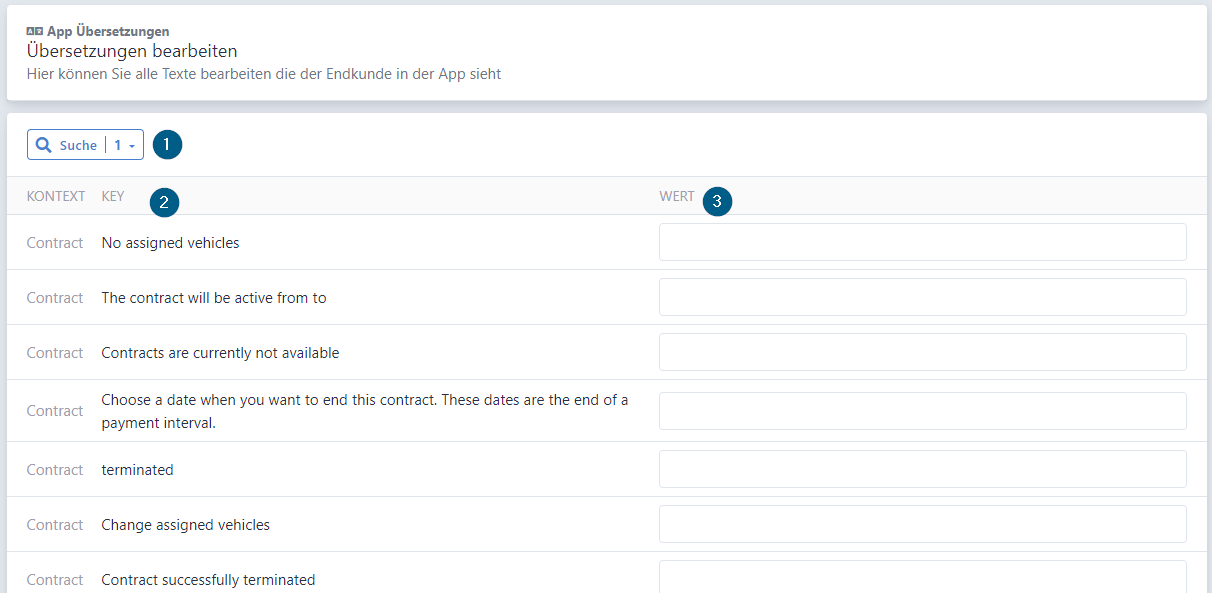1212x593 pixels.
Task: Click the numbered marker 2 badge
Action: click(164, 202)
